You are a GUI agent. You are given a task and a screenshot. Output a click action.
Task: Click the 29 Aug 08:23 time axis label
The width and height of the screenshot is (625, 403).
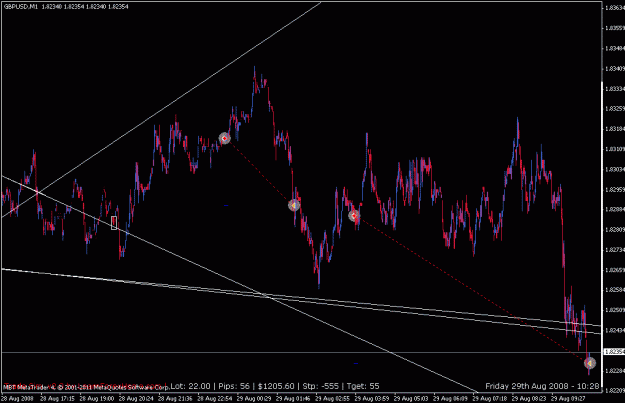529,398
